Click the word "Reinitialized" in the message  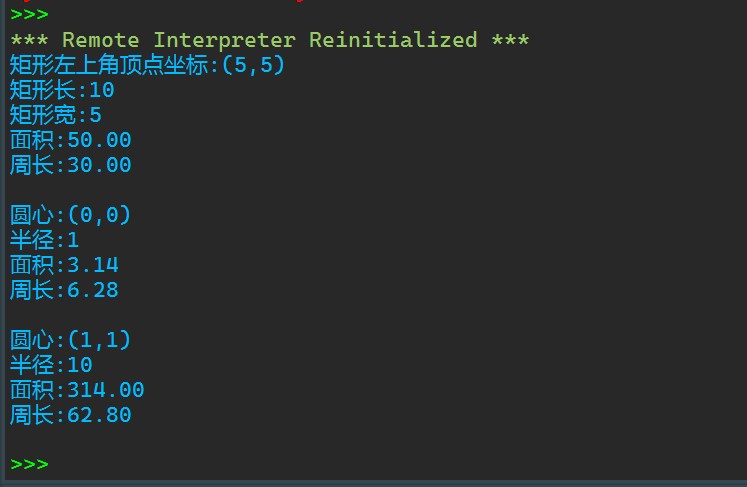coord(393,41)
